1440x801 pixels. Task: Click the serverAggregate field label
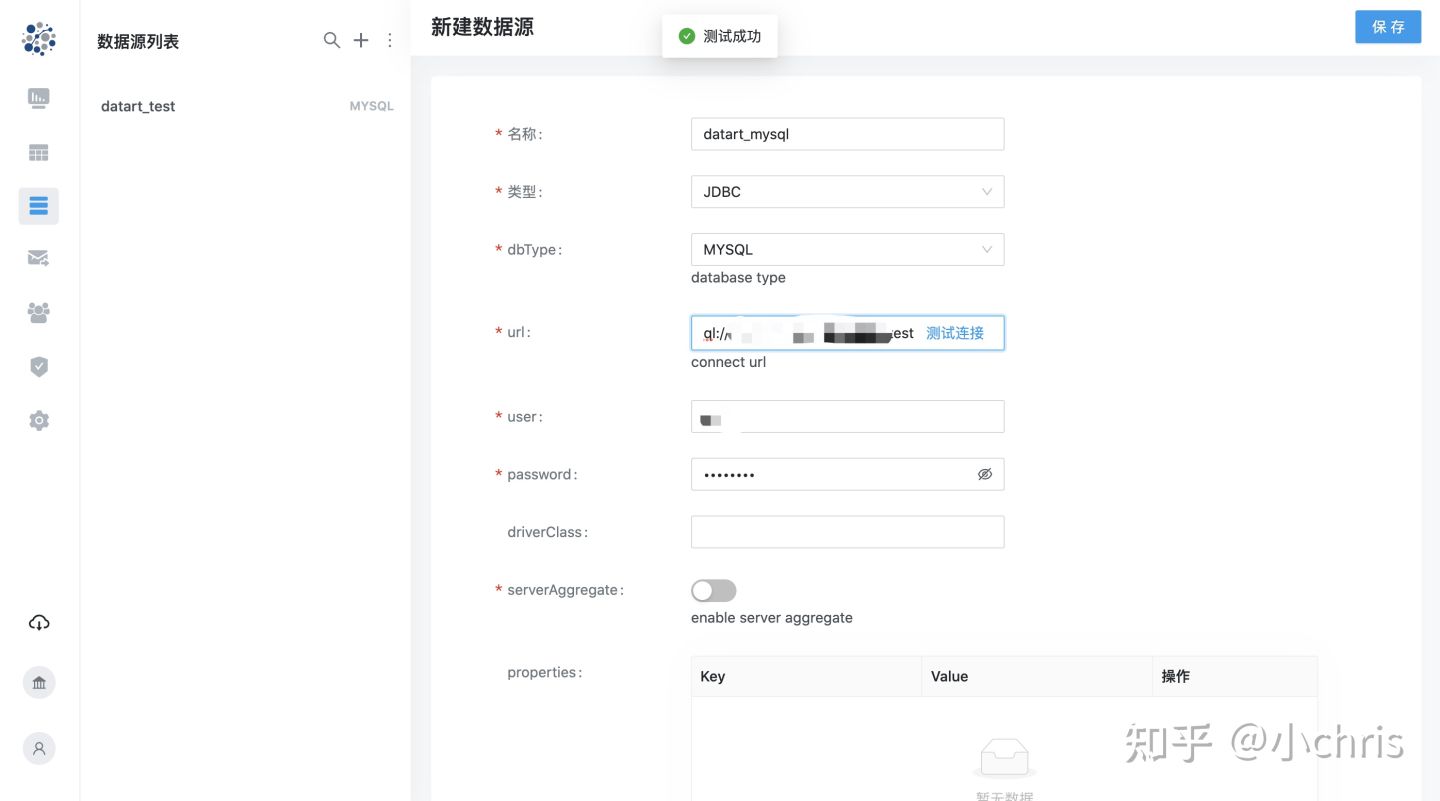(x=565, y=590)
